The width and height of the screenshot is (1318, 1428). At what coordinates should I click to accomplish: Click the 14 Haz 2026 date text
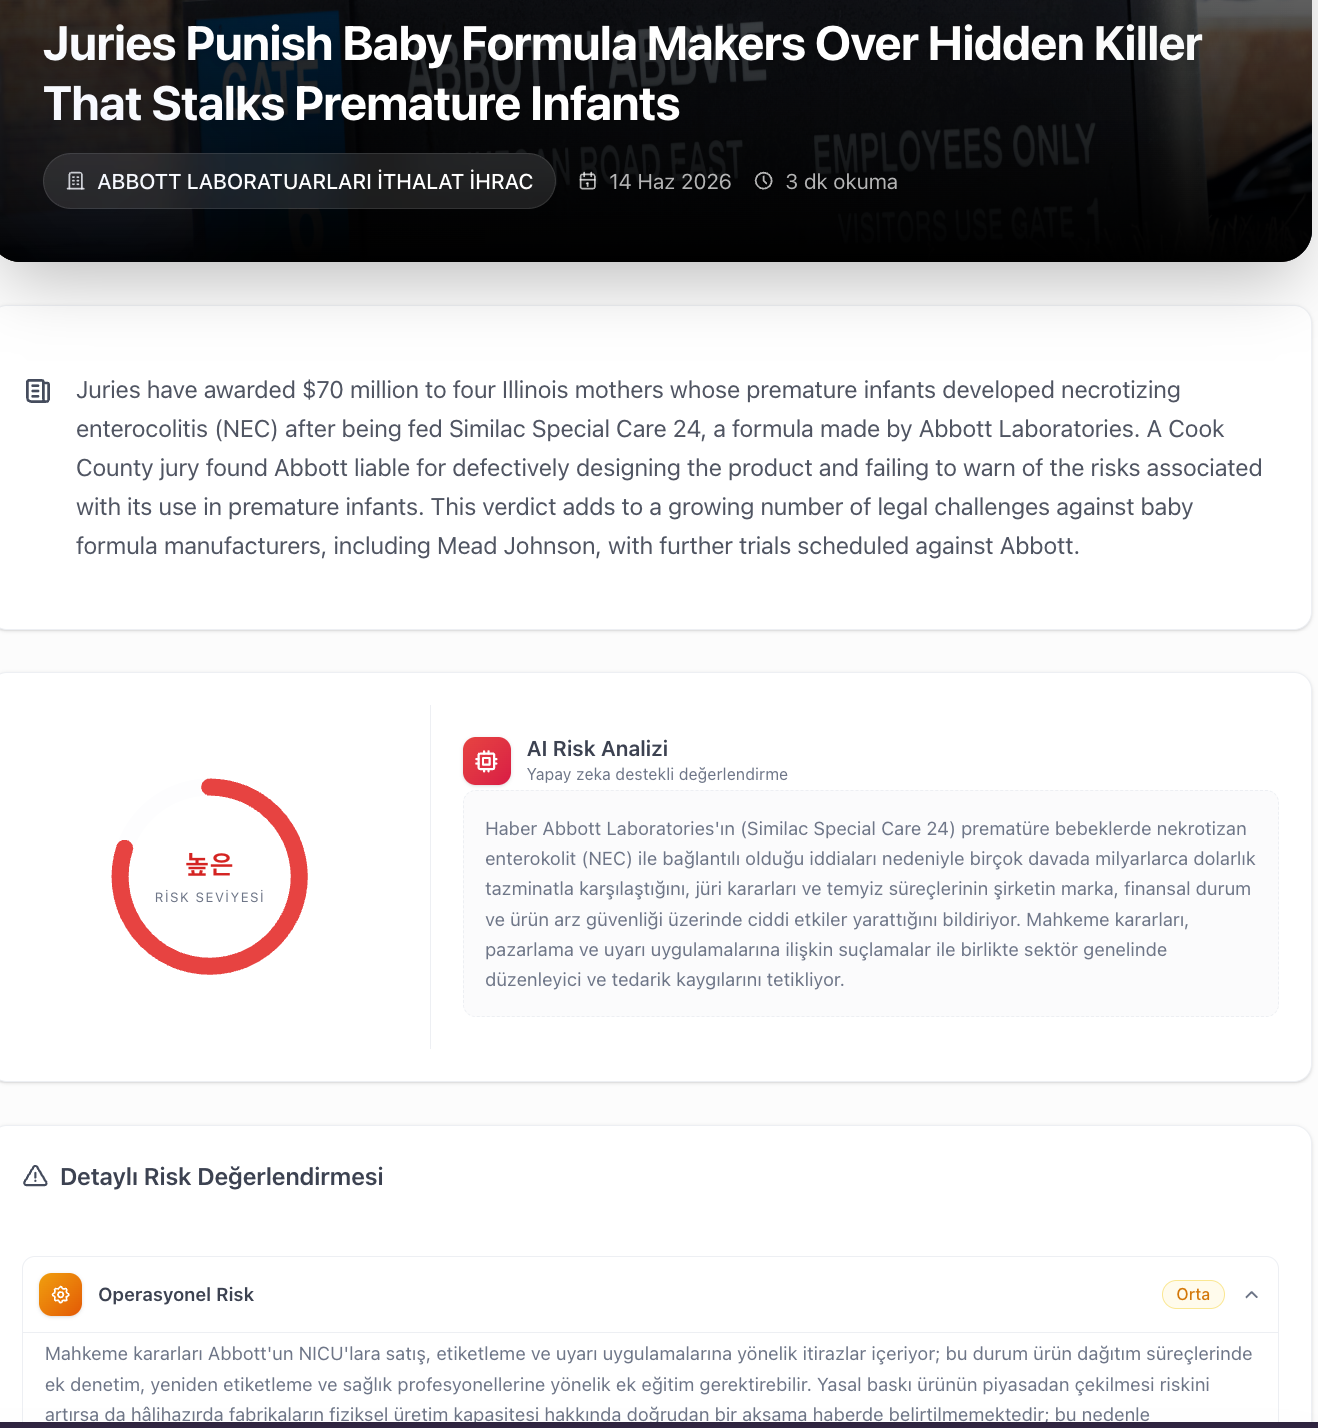pos(670,182)
